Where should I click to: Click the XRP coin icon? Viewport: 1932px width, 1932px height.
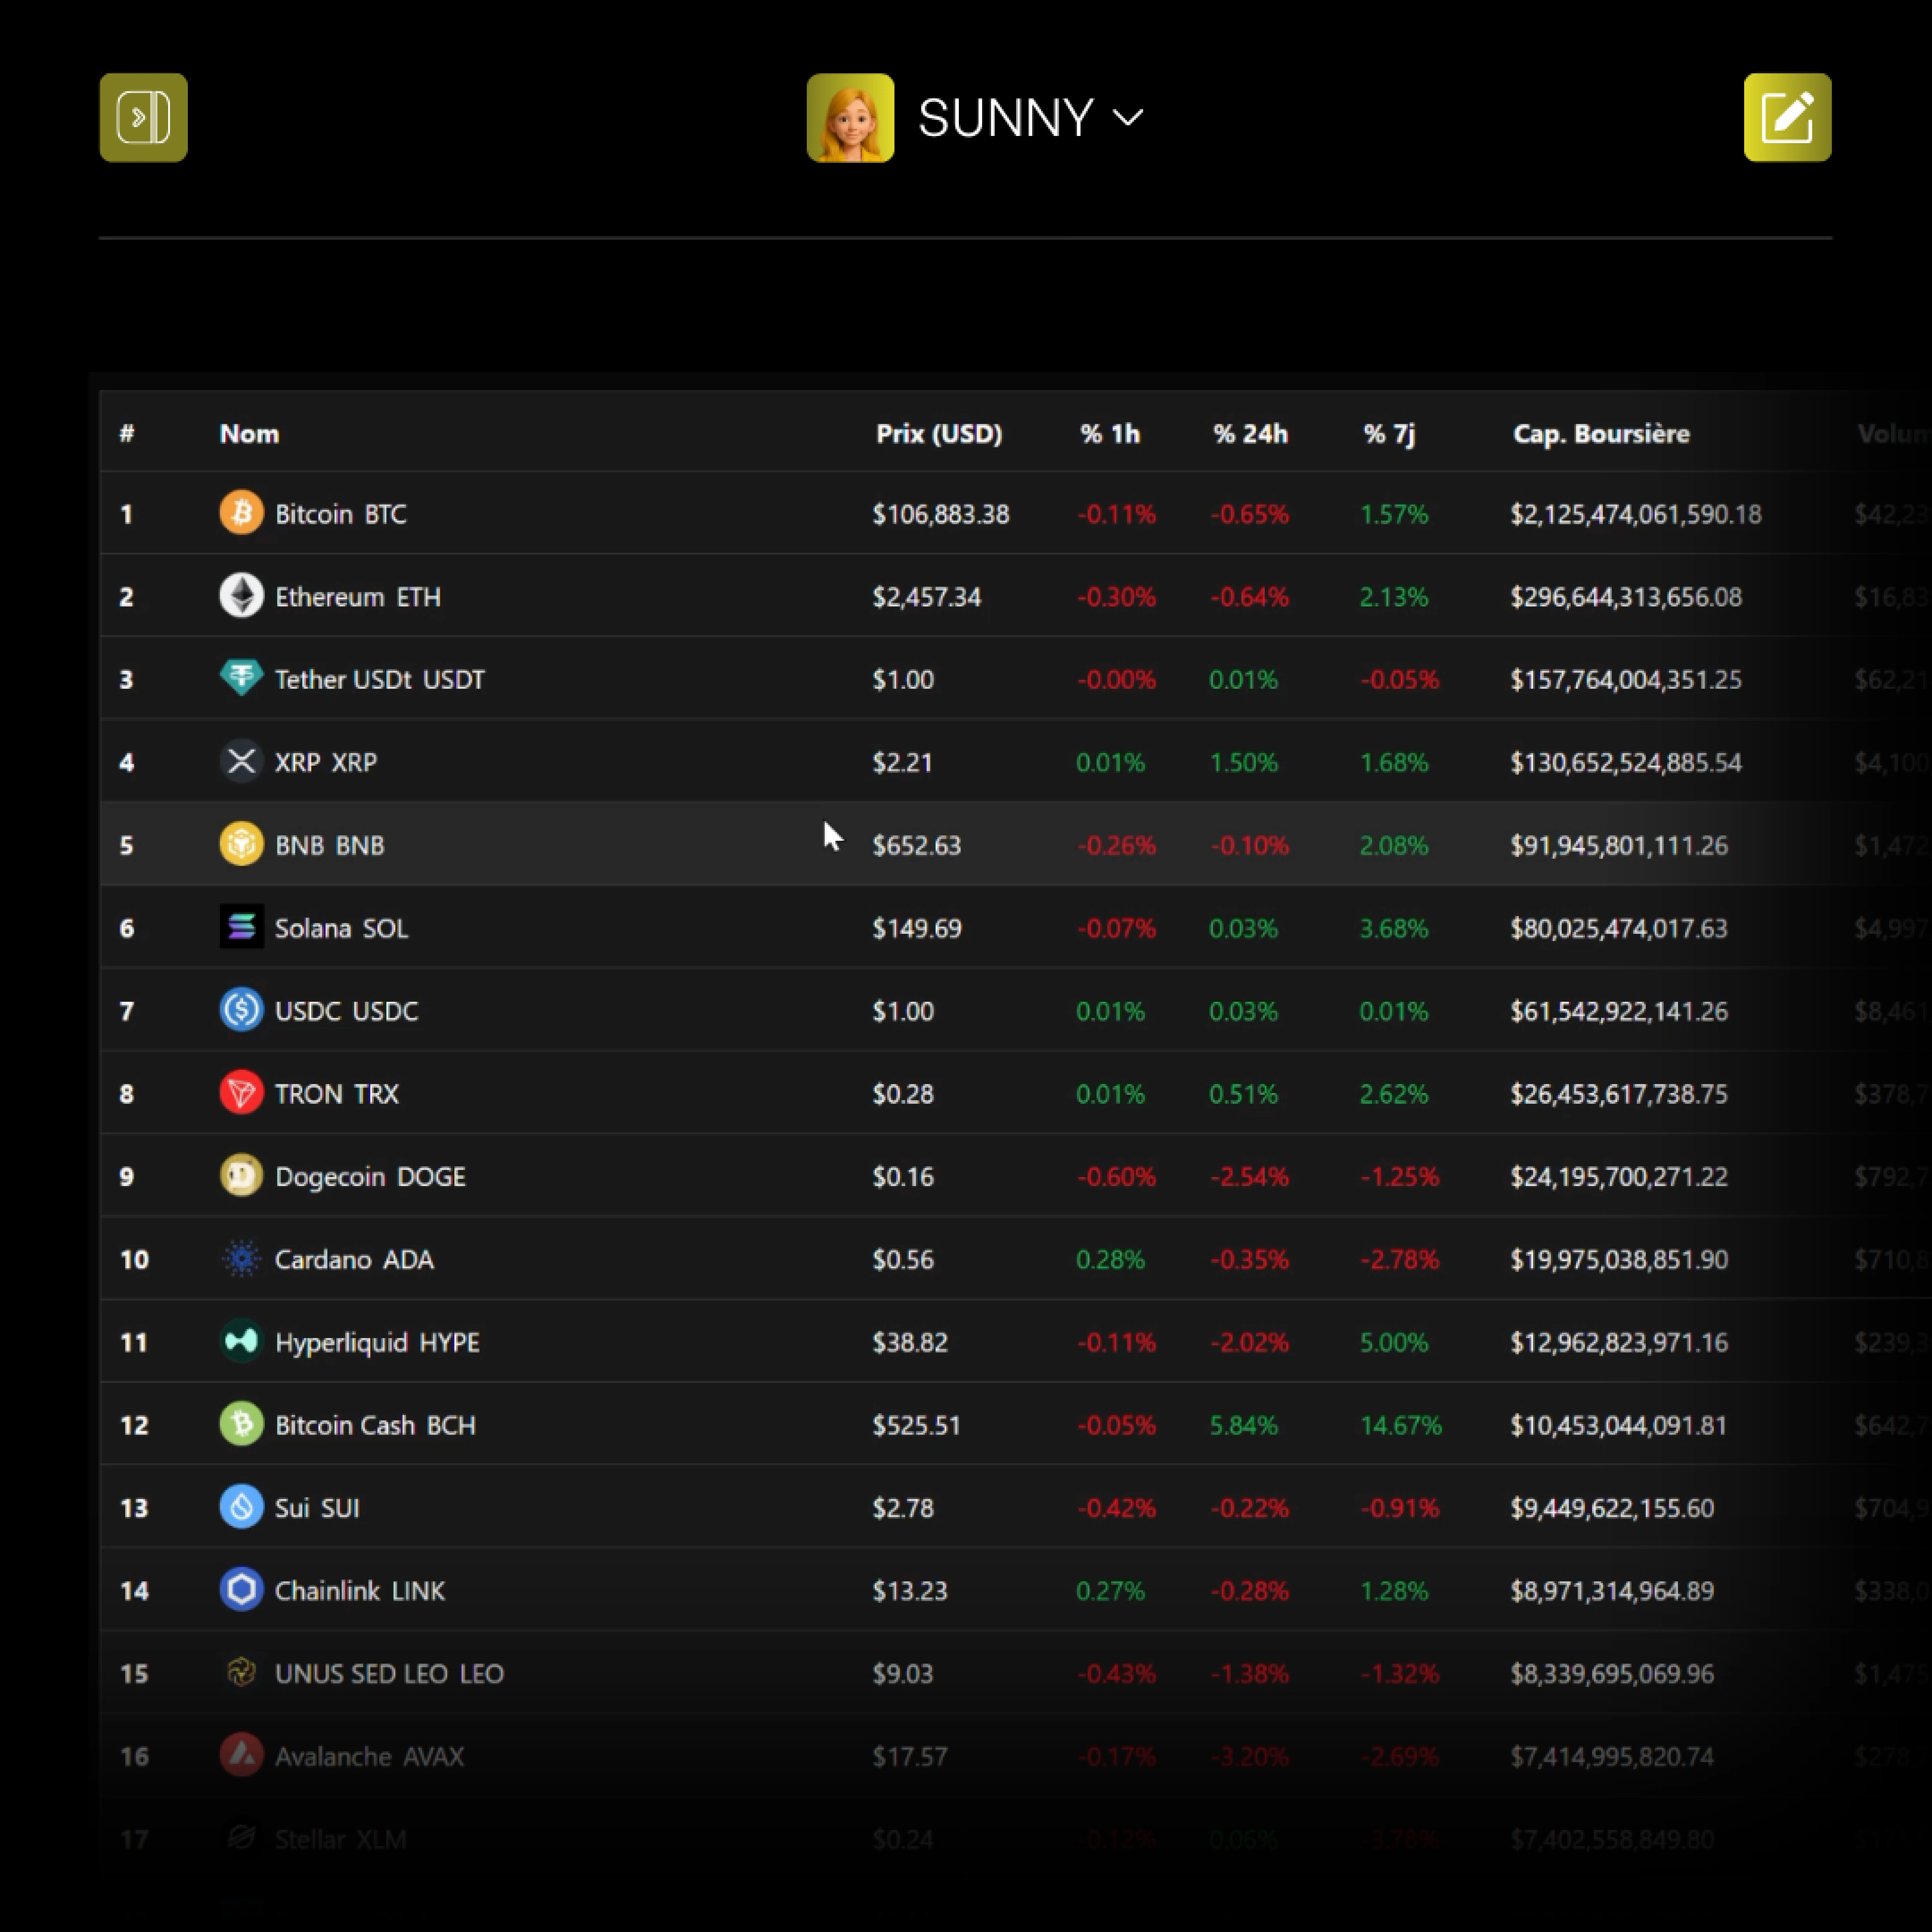click(x=241, y=761)
